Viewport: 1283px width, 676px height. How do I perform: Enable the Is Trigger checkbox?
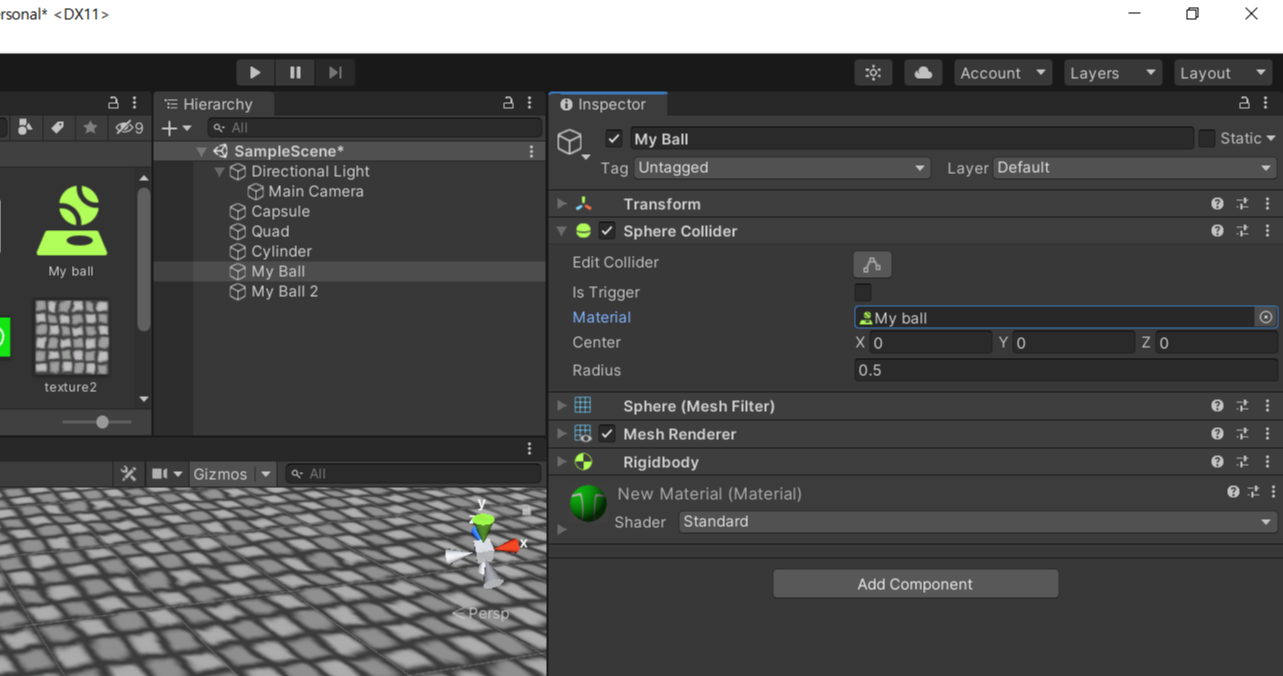863,292
